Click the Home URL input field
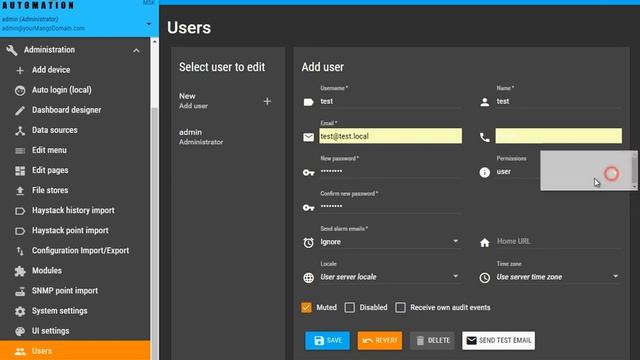 pyautogui.click(x=558, y=241)
